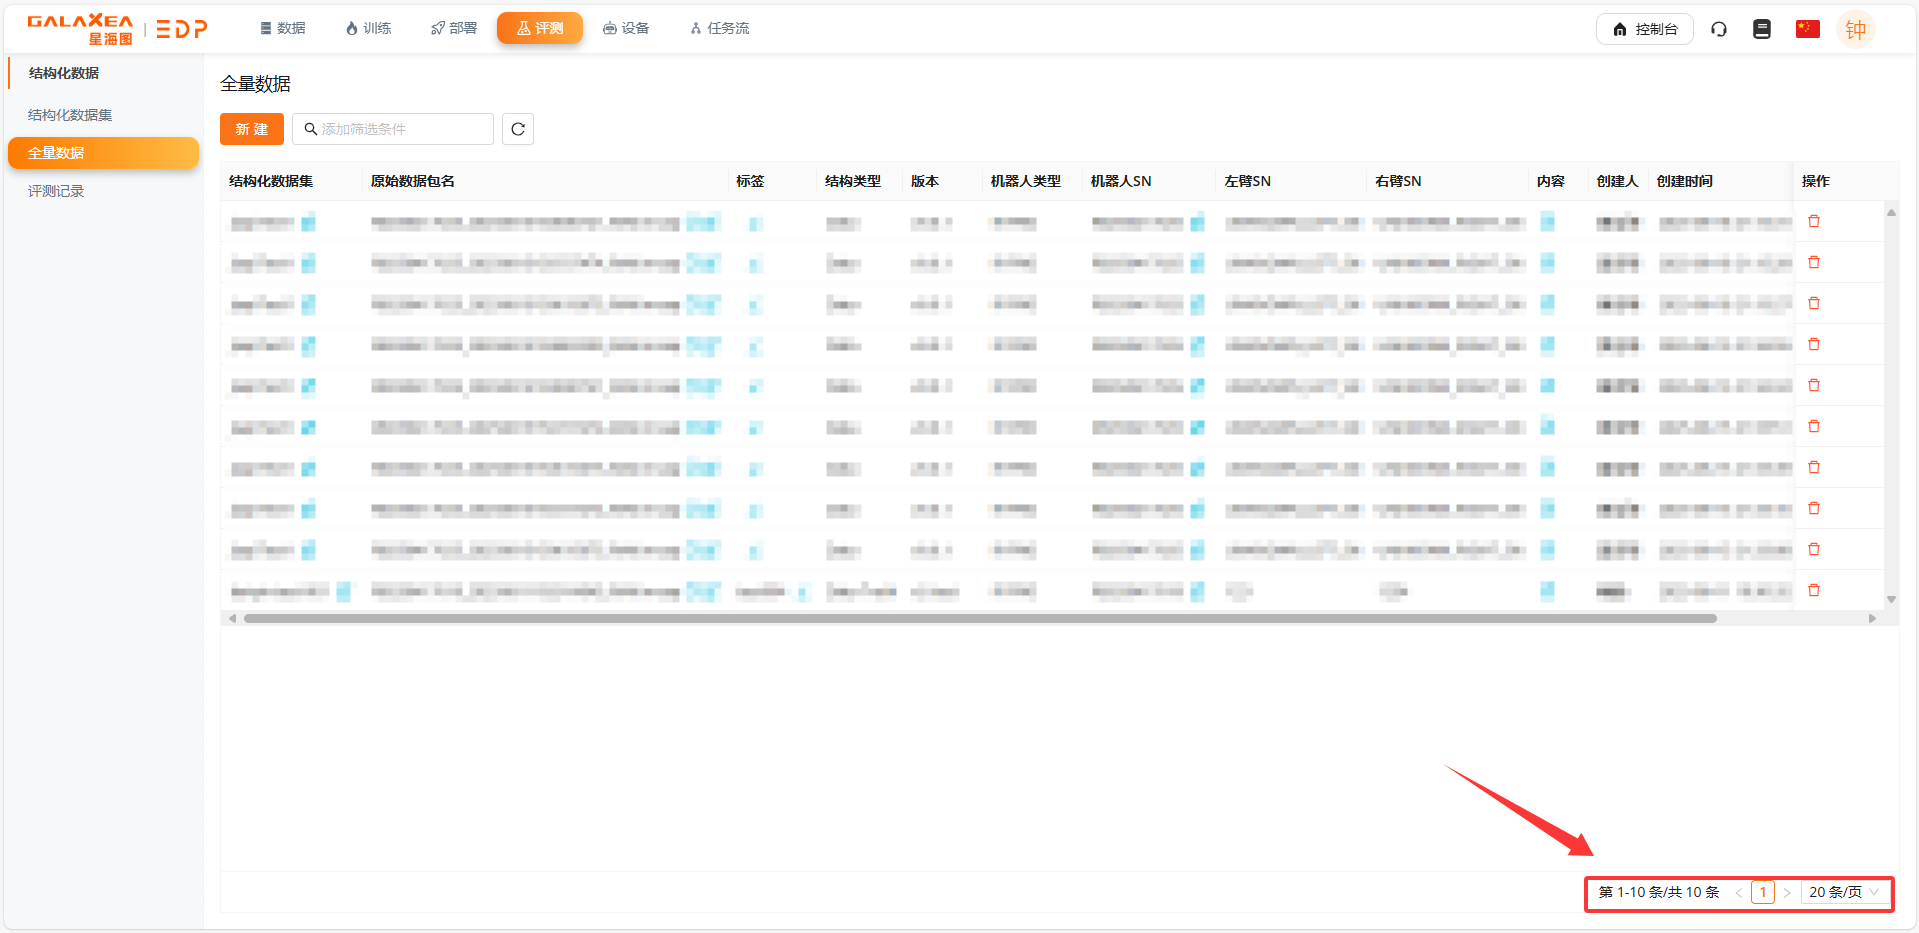Go to the next page arrow
This screenshot has height=933, width=1919.
1786,892
